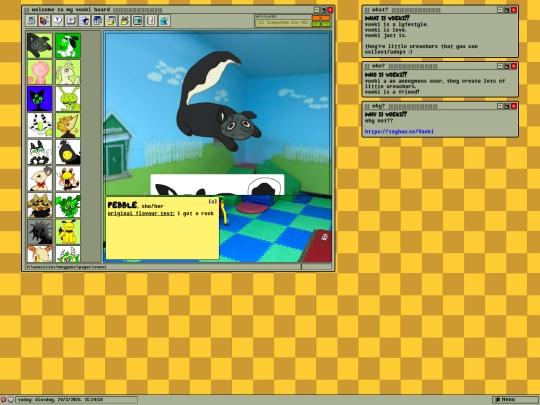Click the documents-with-cursor toolbar icon
Viewport: 540px width, 405px height.
pos(84,21)
